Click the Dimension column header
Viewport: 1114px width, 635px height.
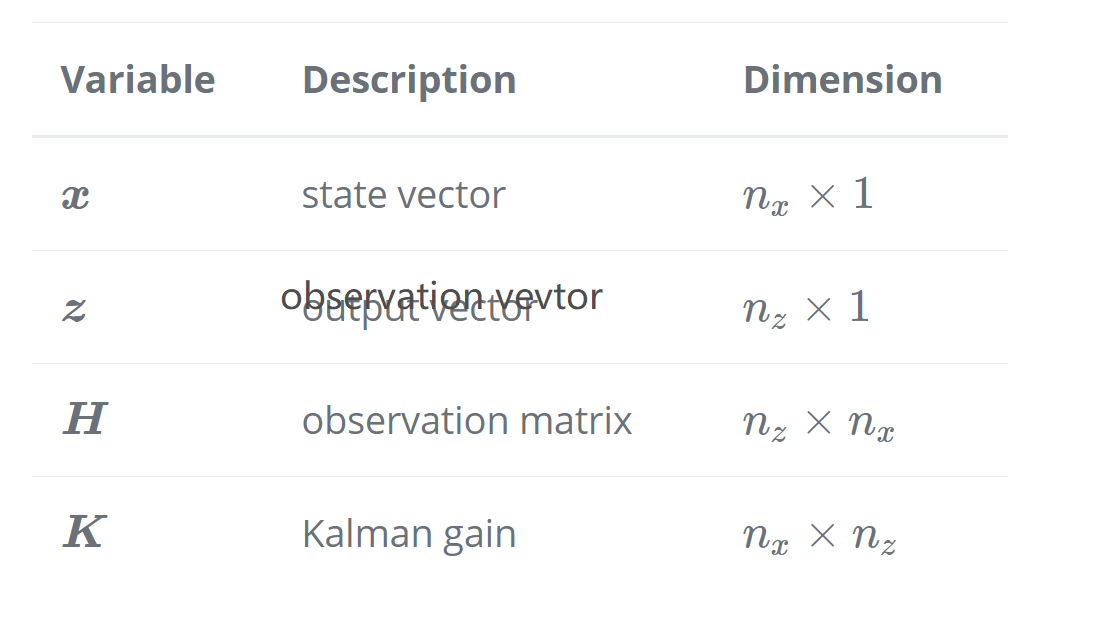pyautogui.click(x=843, y=80)
